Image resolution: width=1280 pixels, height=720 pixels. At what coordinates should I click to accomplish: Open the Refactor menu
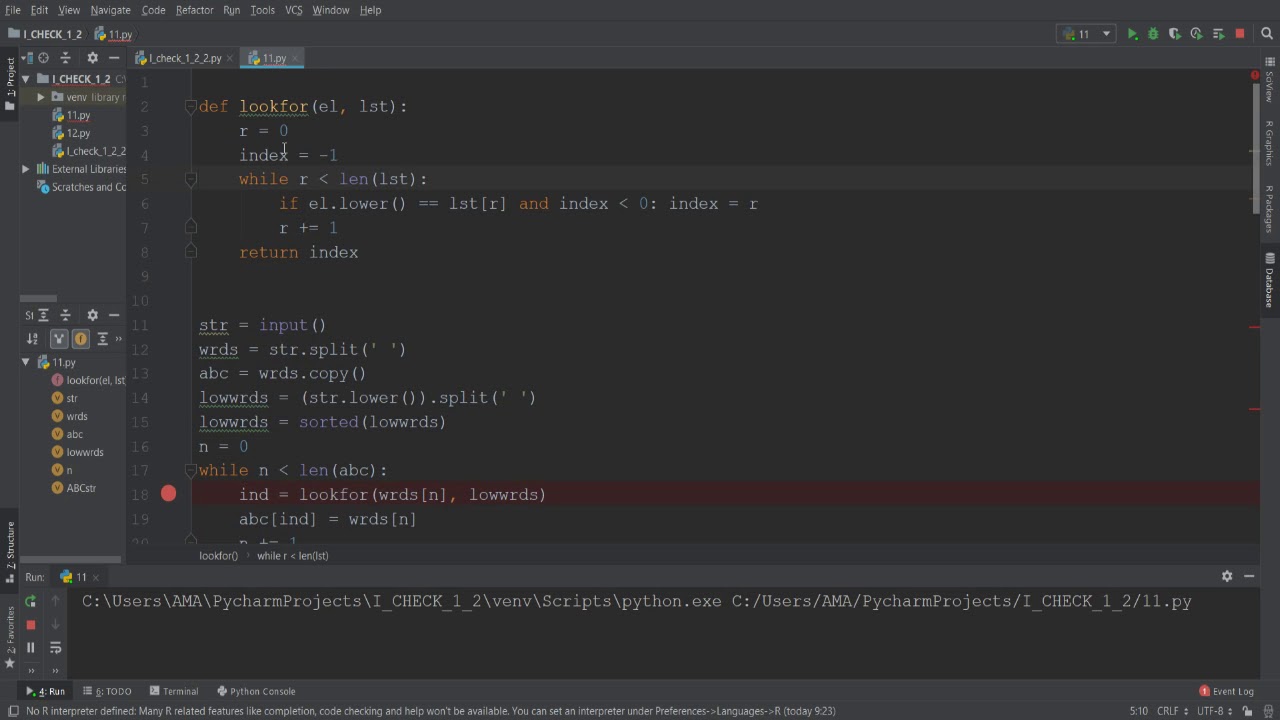194,10
